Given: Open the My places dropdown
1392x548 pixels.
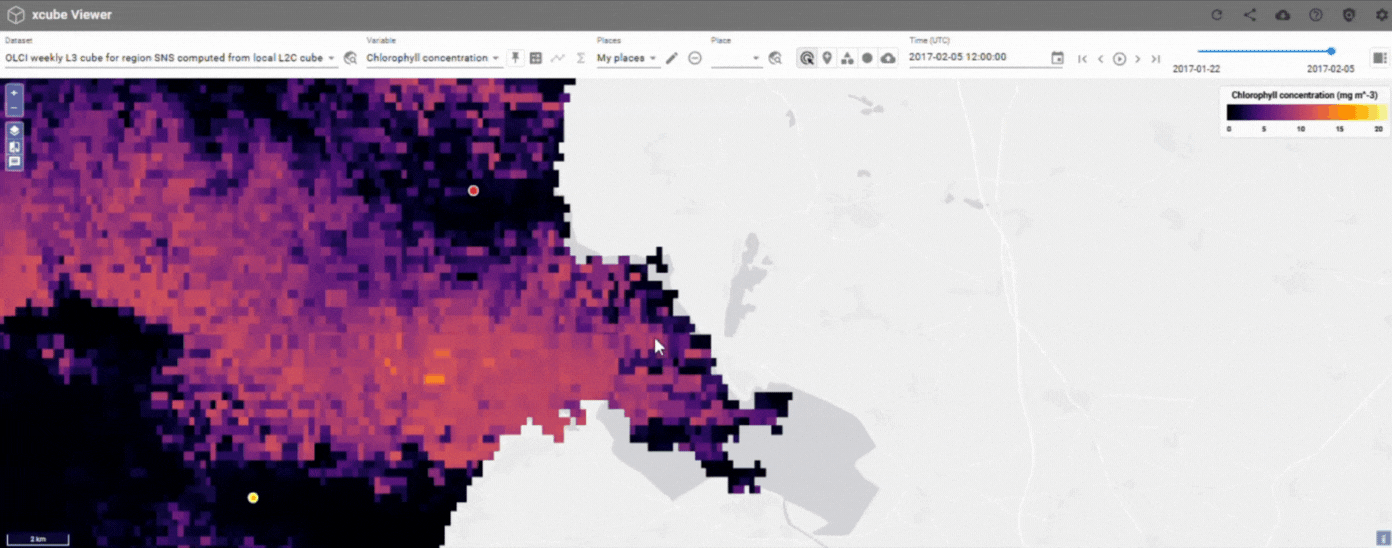Looking at the screenshot, I should 653,59.
